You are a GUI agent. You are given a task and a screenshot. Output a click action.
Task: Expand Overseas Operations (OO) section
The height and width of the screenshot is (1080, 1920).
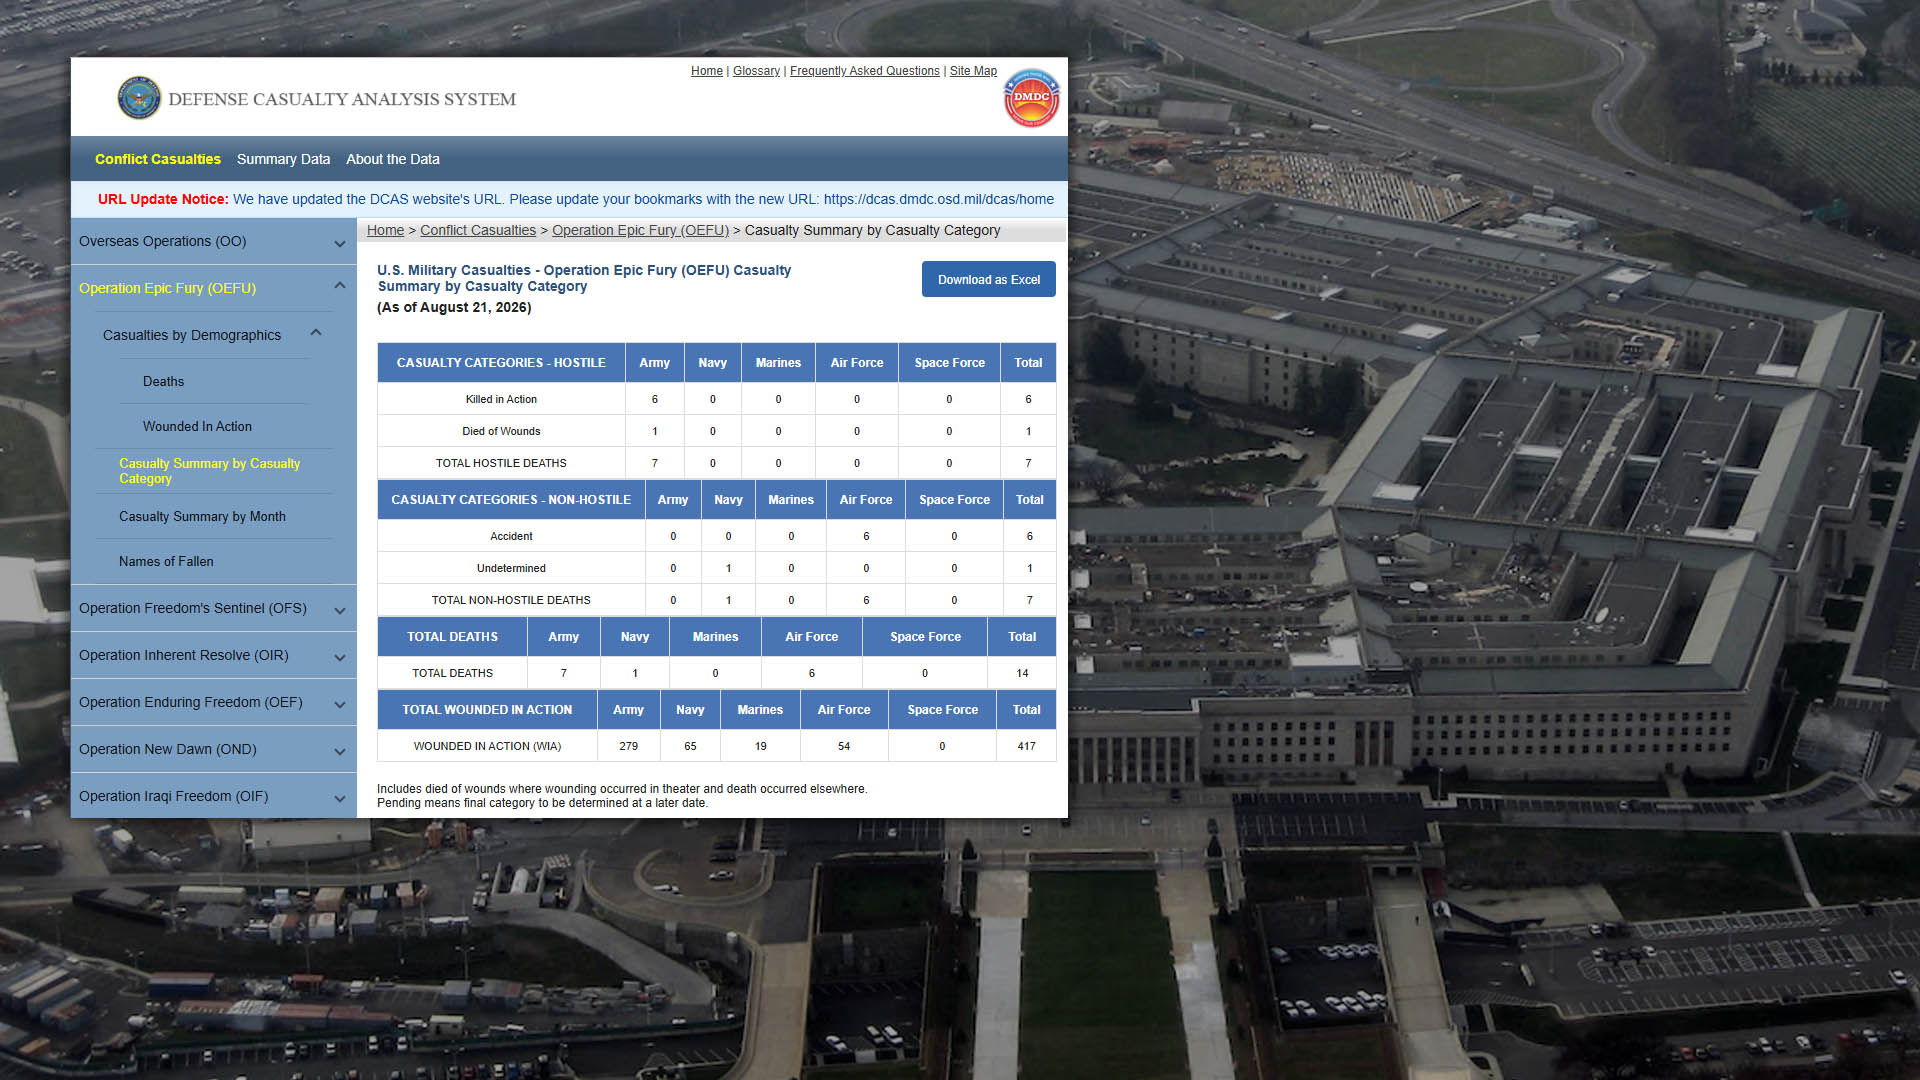214,241
